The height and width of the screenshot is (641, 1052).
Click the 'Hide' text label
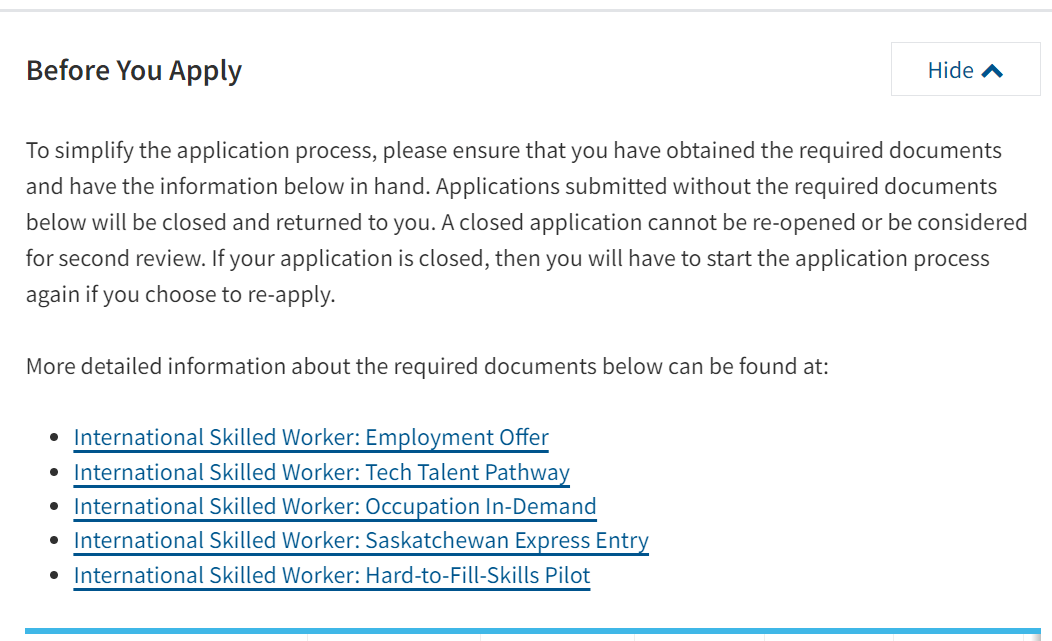951,70
